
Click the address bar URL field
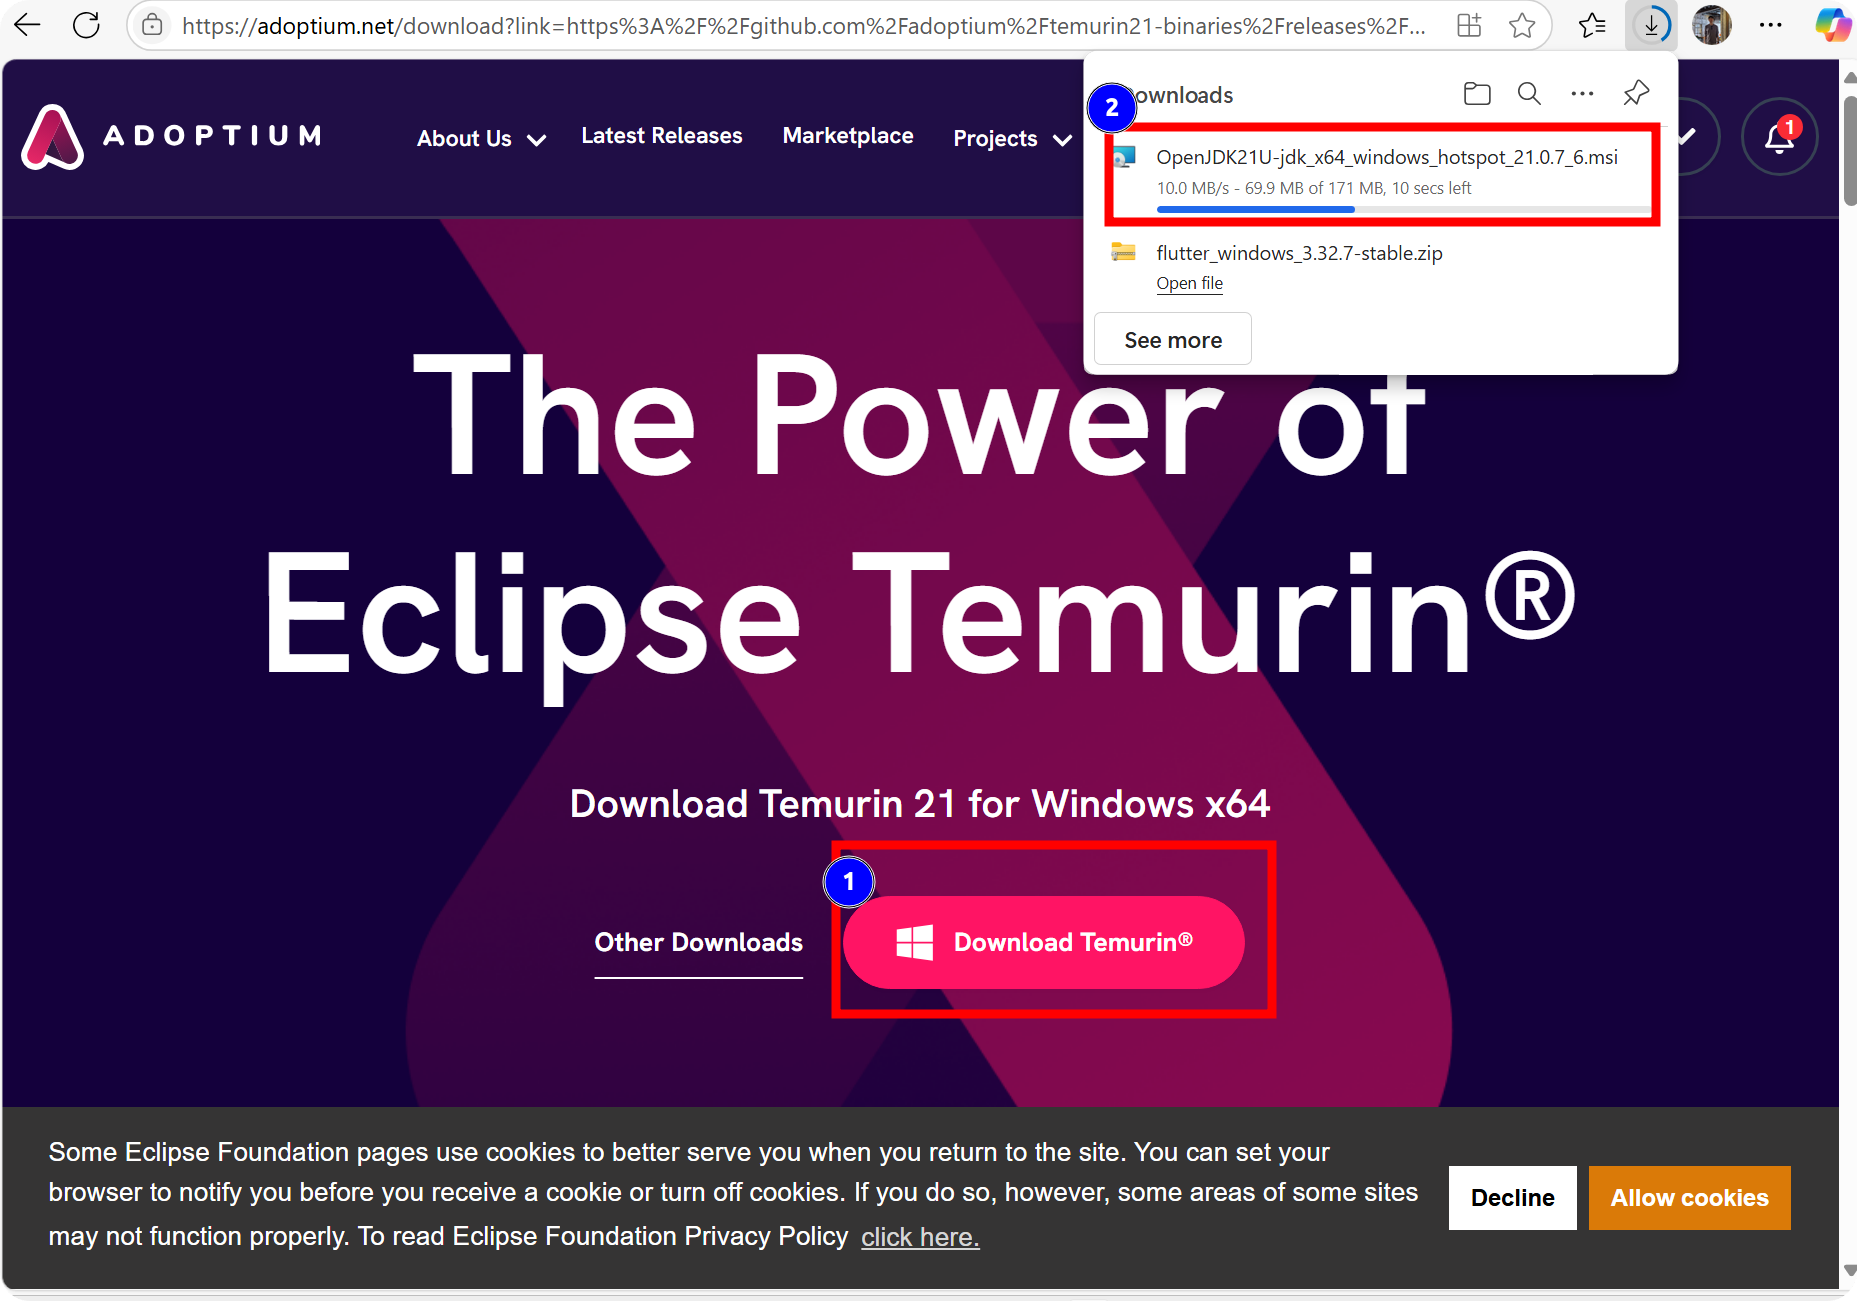tap(803, 25)
